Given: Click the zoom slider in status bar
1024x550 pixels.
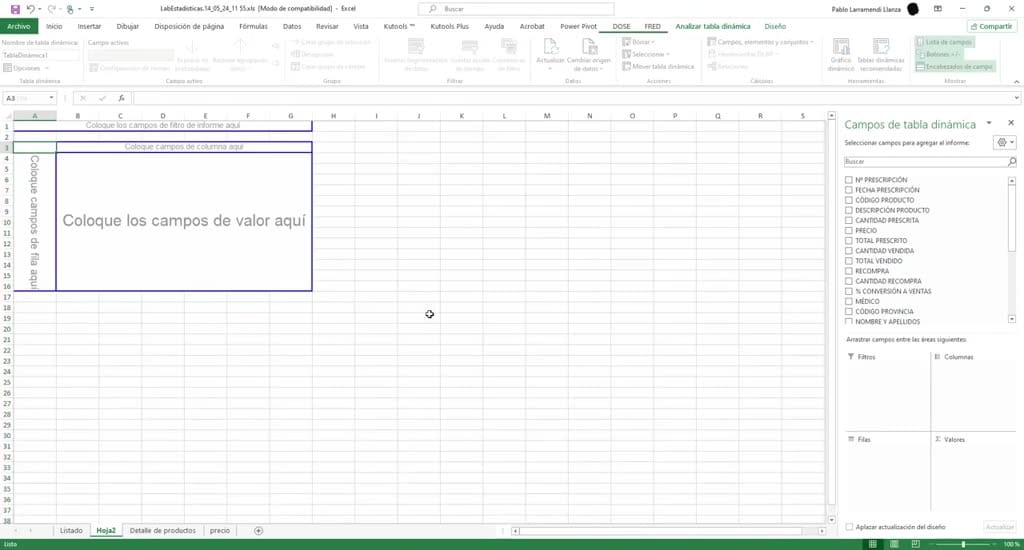Looking at the screenshot, I should (x=963, y=543).
